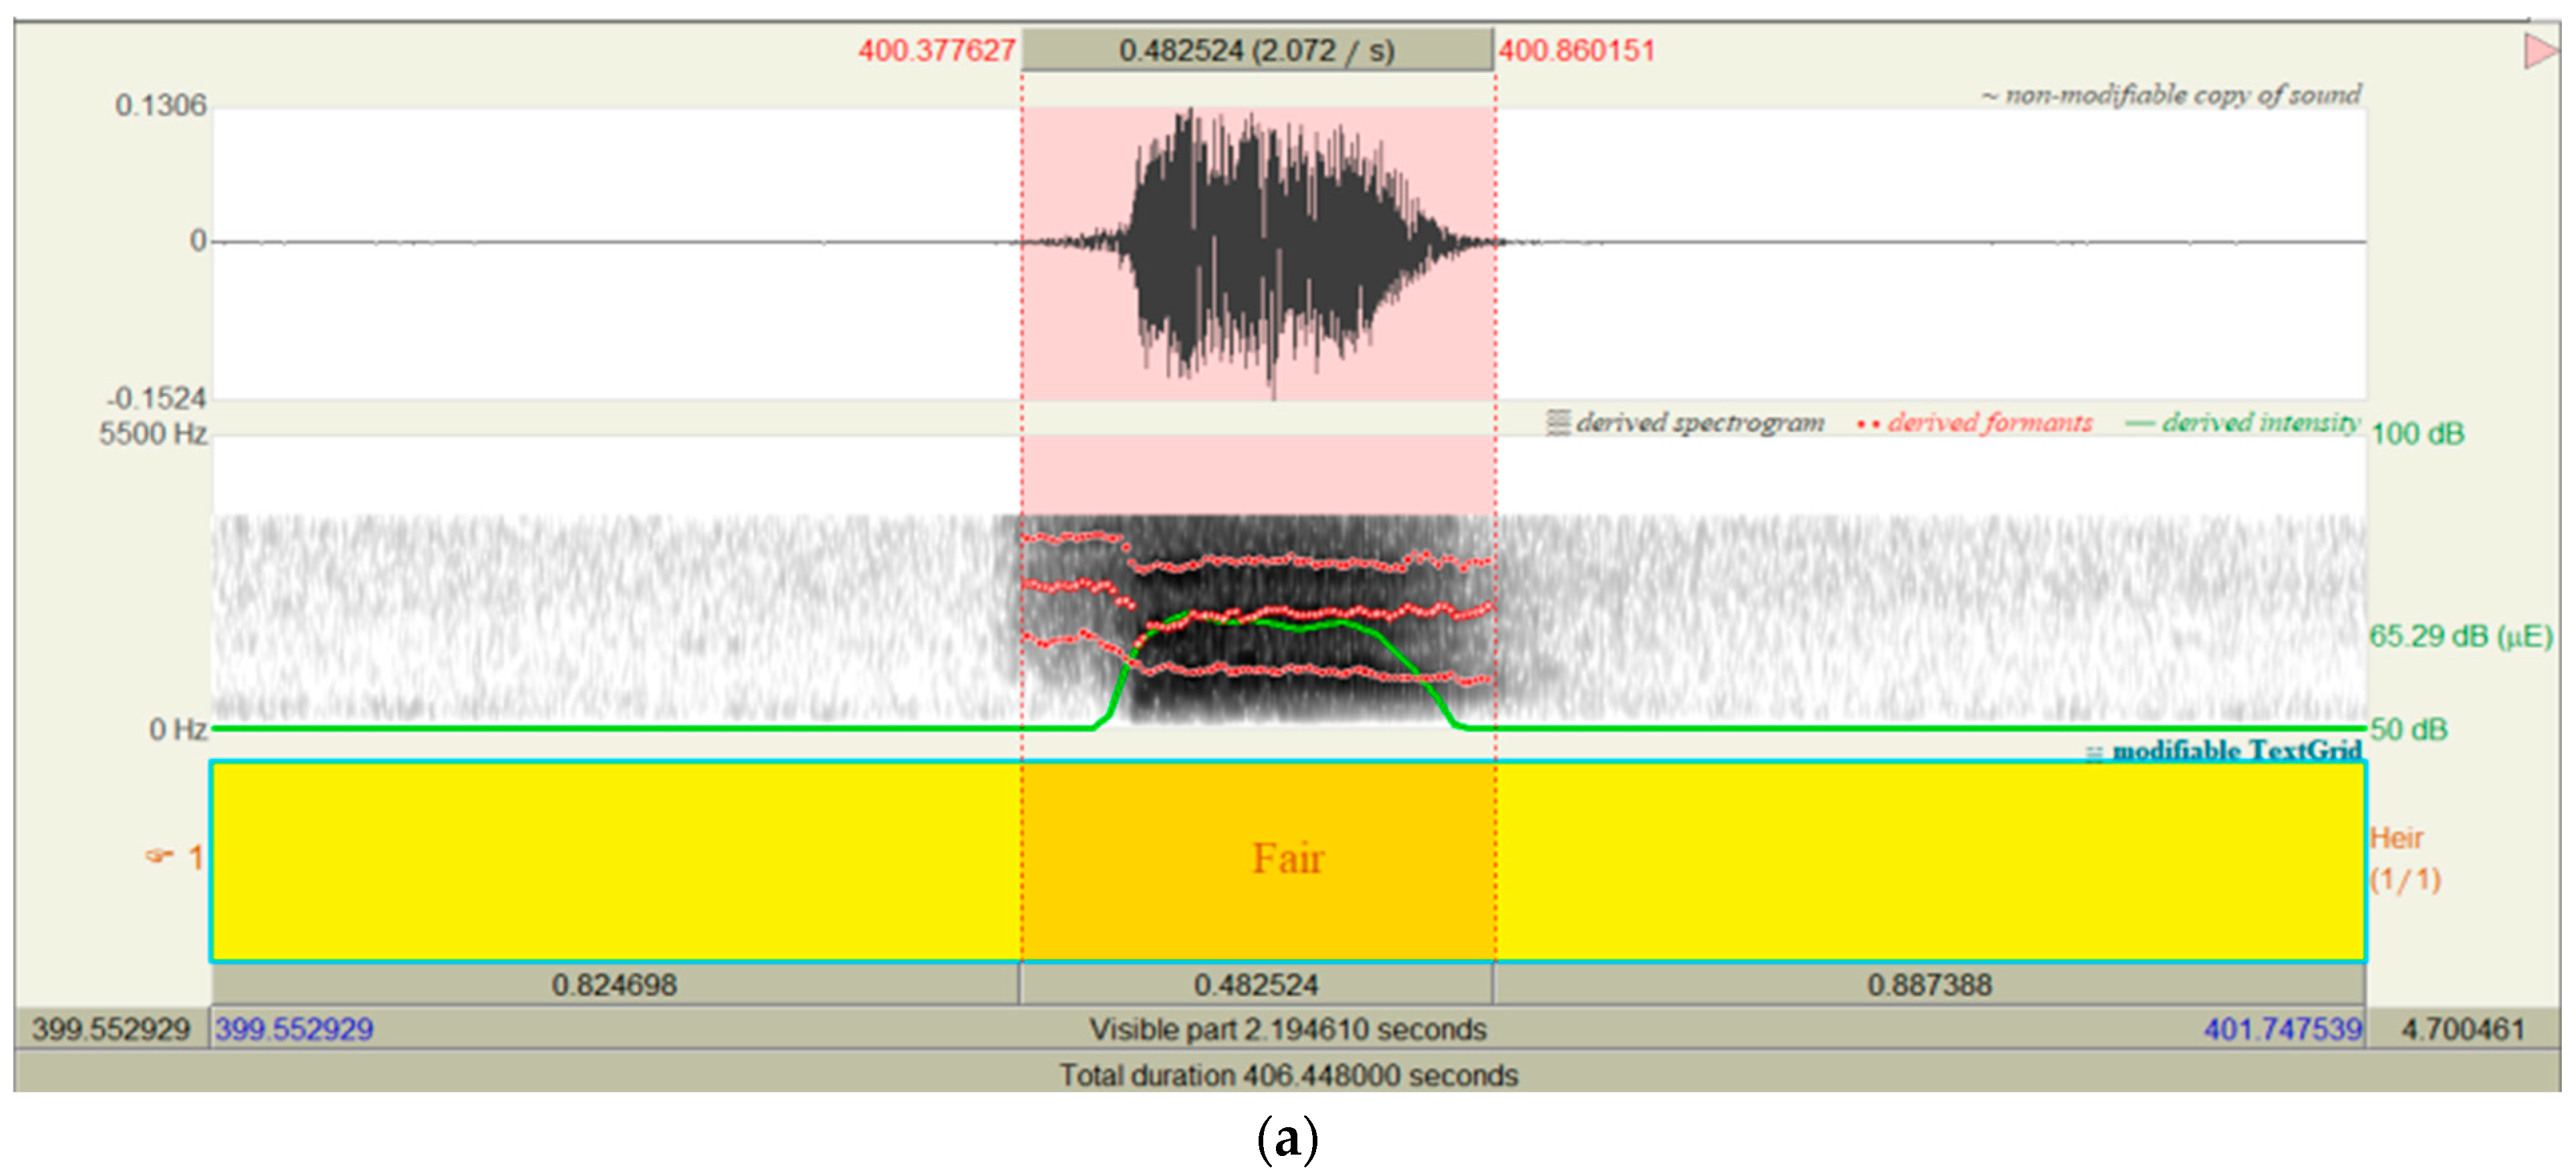Image resolution: width=2576 pixels, height=1176 pixels.
Task: Click the 'Heir' tier name label
Action: [2396, 838]
